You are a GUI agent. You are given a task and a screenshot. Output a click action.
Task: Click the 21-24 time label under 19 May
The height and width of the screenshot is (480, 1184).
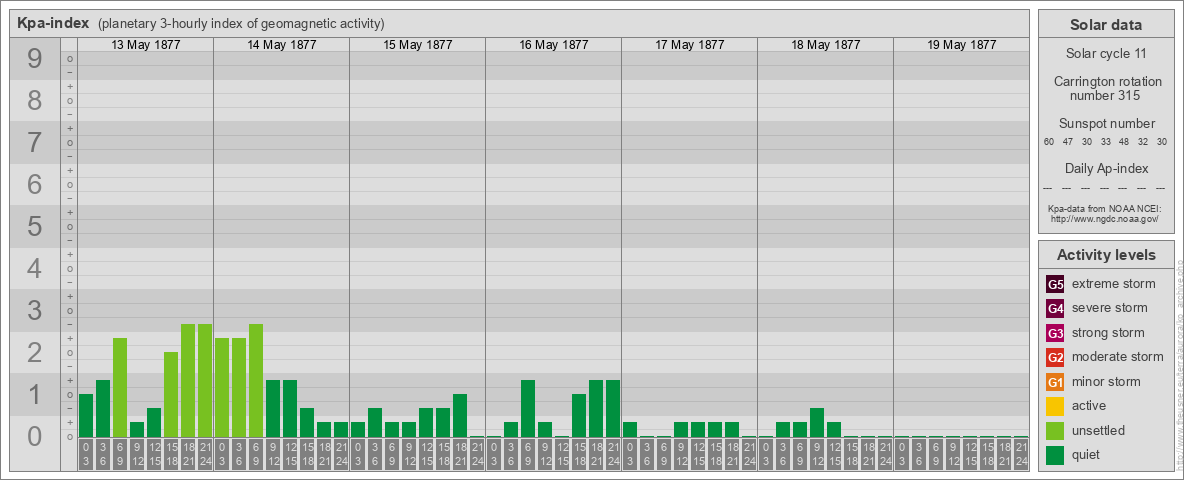1020,454
